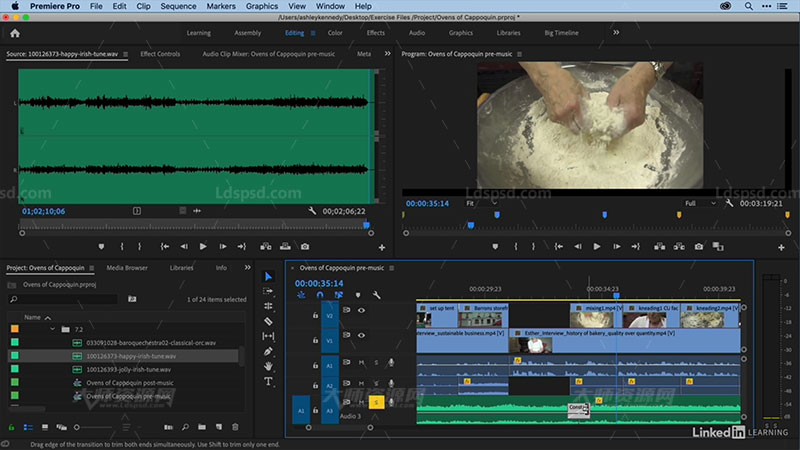Open Audio Clip Mixer tab
Viewport: 800px width, 450px height.
tap(269, 54)
